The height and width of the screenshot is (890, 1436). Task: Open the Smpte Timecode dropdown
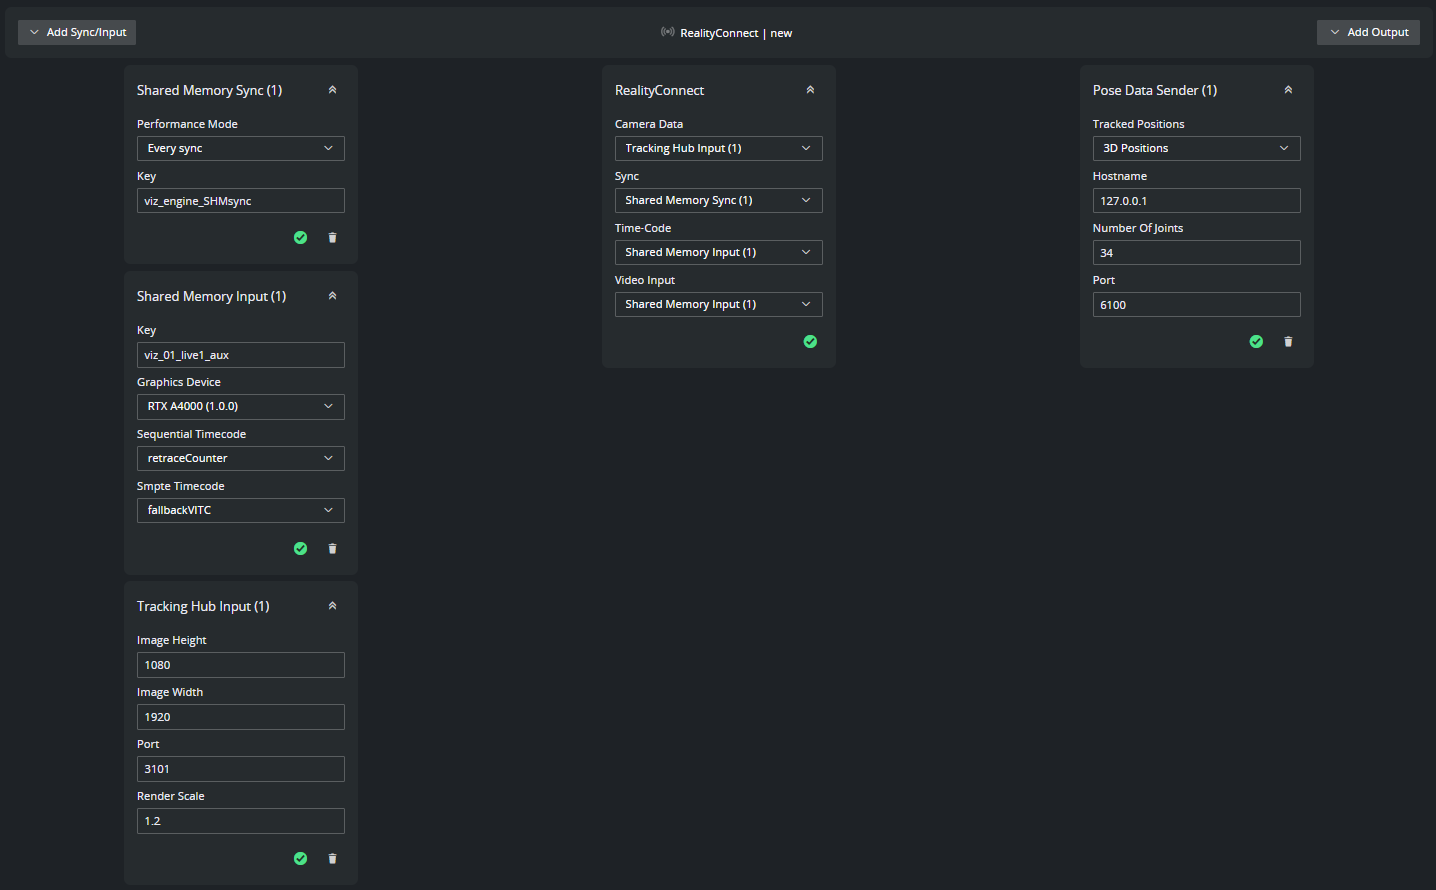241,510
